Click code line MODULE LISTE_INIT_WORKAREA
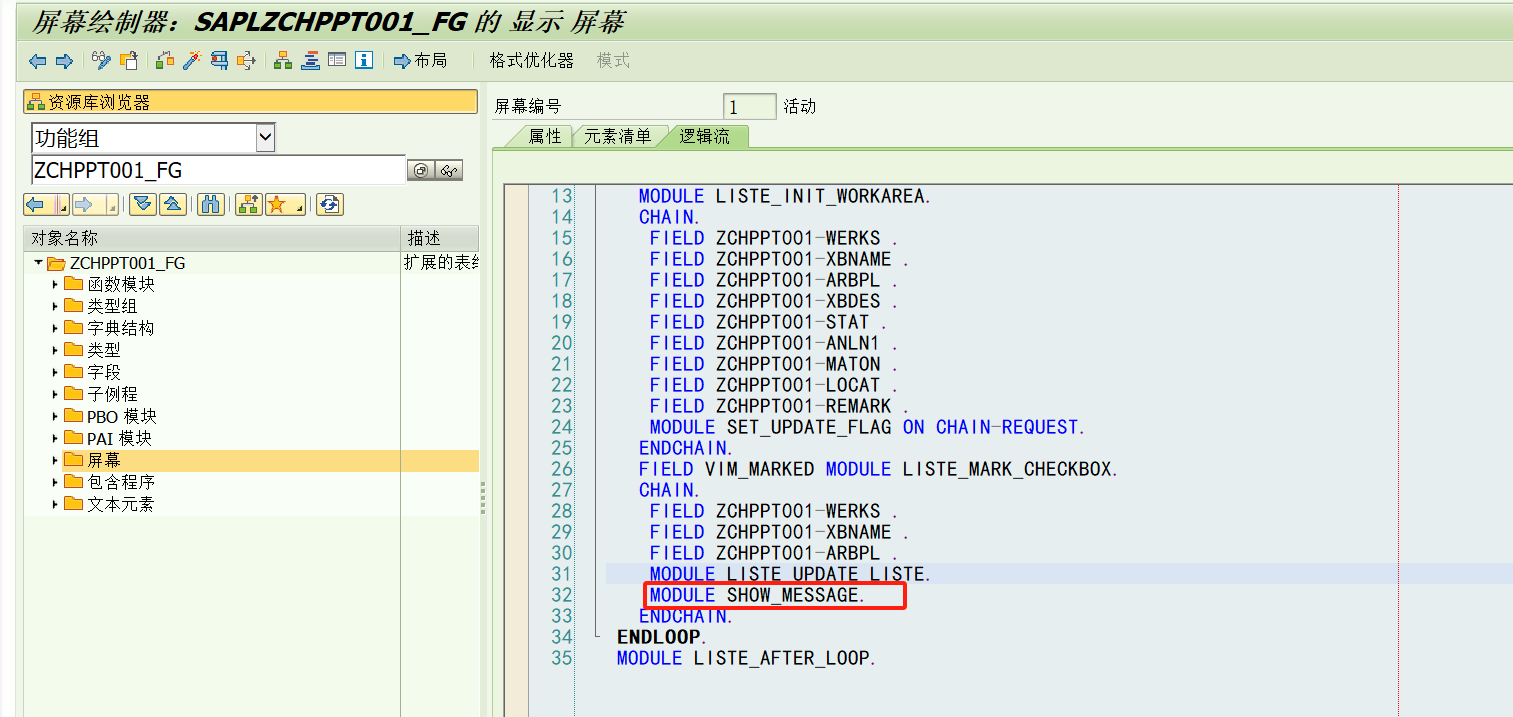The image size is (1513, 717). point(785,196)
